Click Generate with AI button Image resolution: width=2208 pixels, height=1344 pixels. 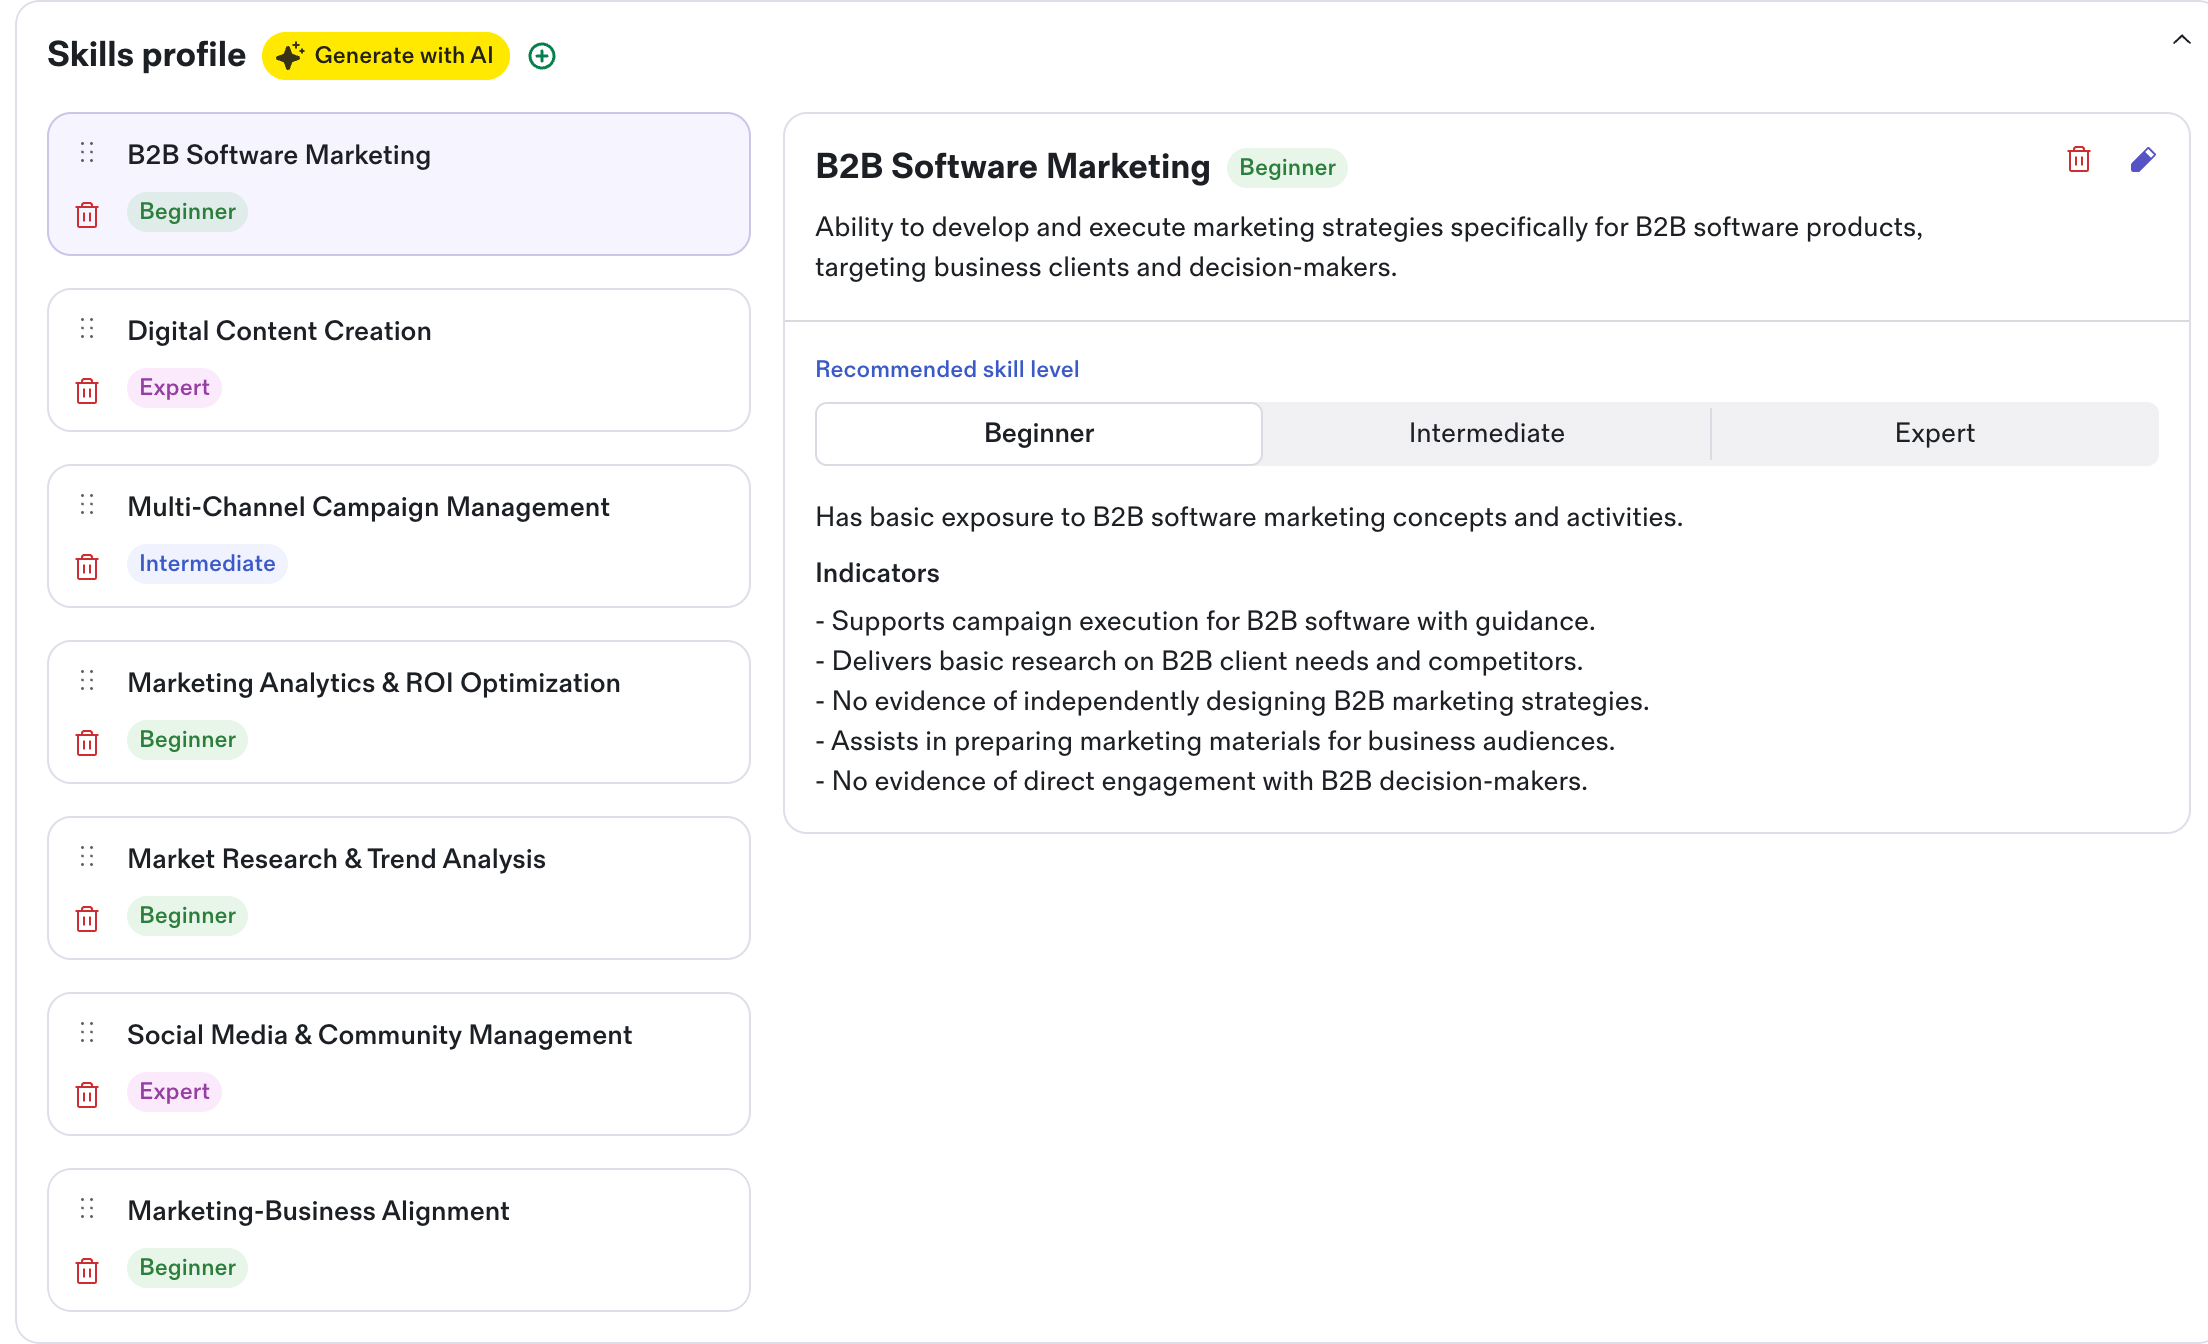pos(386,56)
